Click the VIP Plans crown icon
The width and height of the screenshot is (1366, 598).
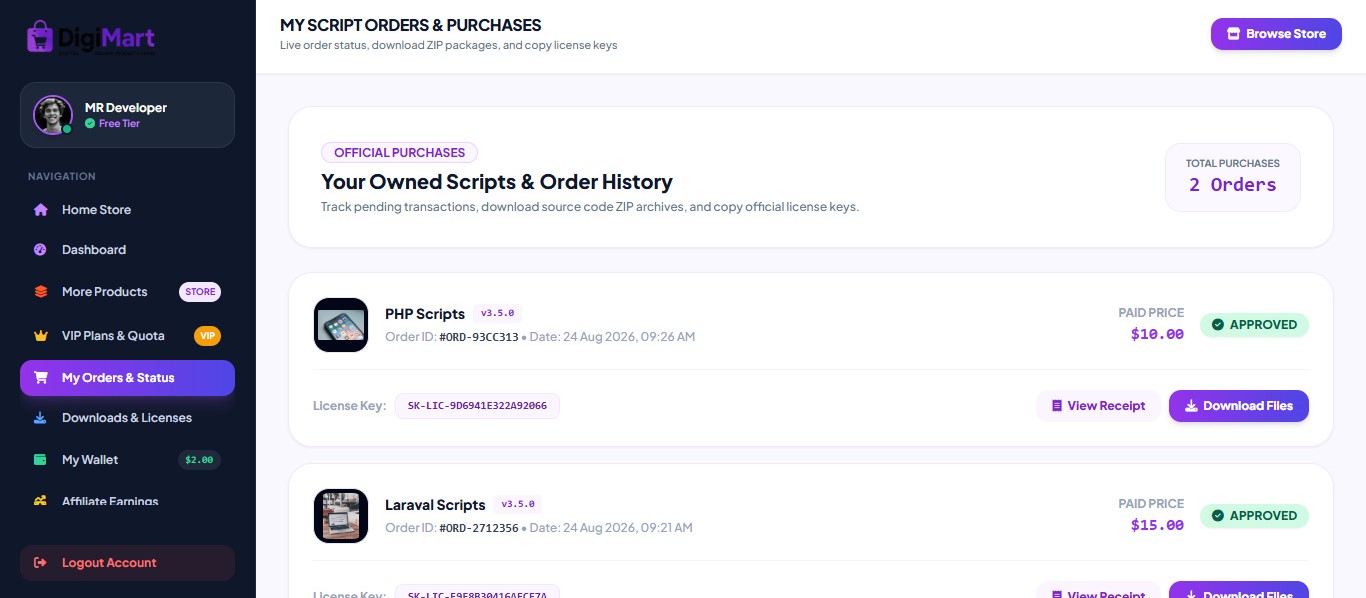point(41,336)
